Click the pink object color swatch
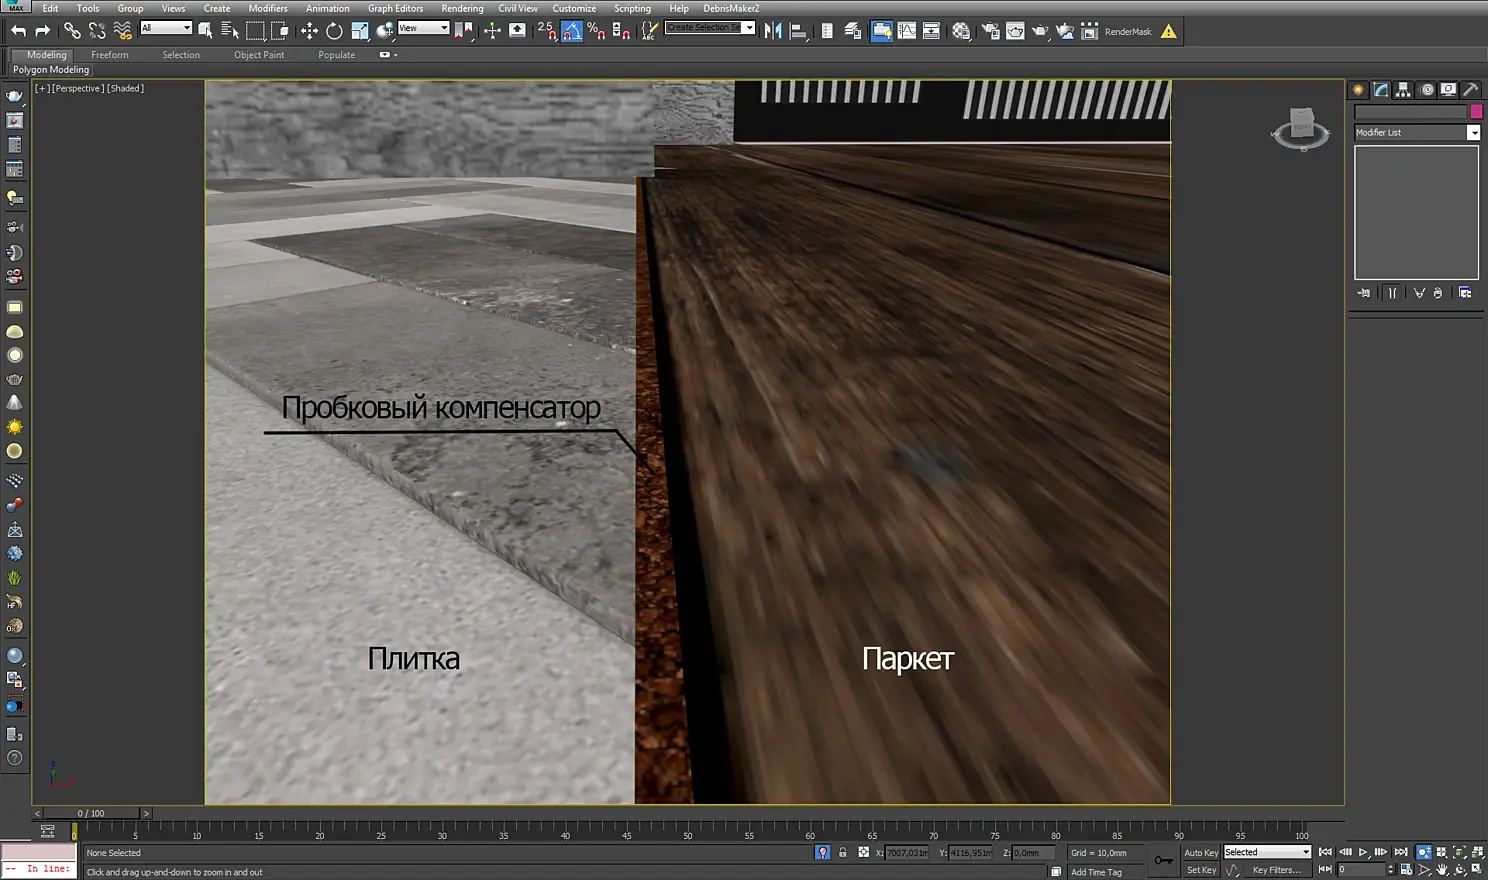 tap(1476, 112)
